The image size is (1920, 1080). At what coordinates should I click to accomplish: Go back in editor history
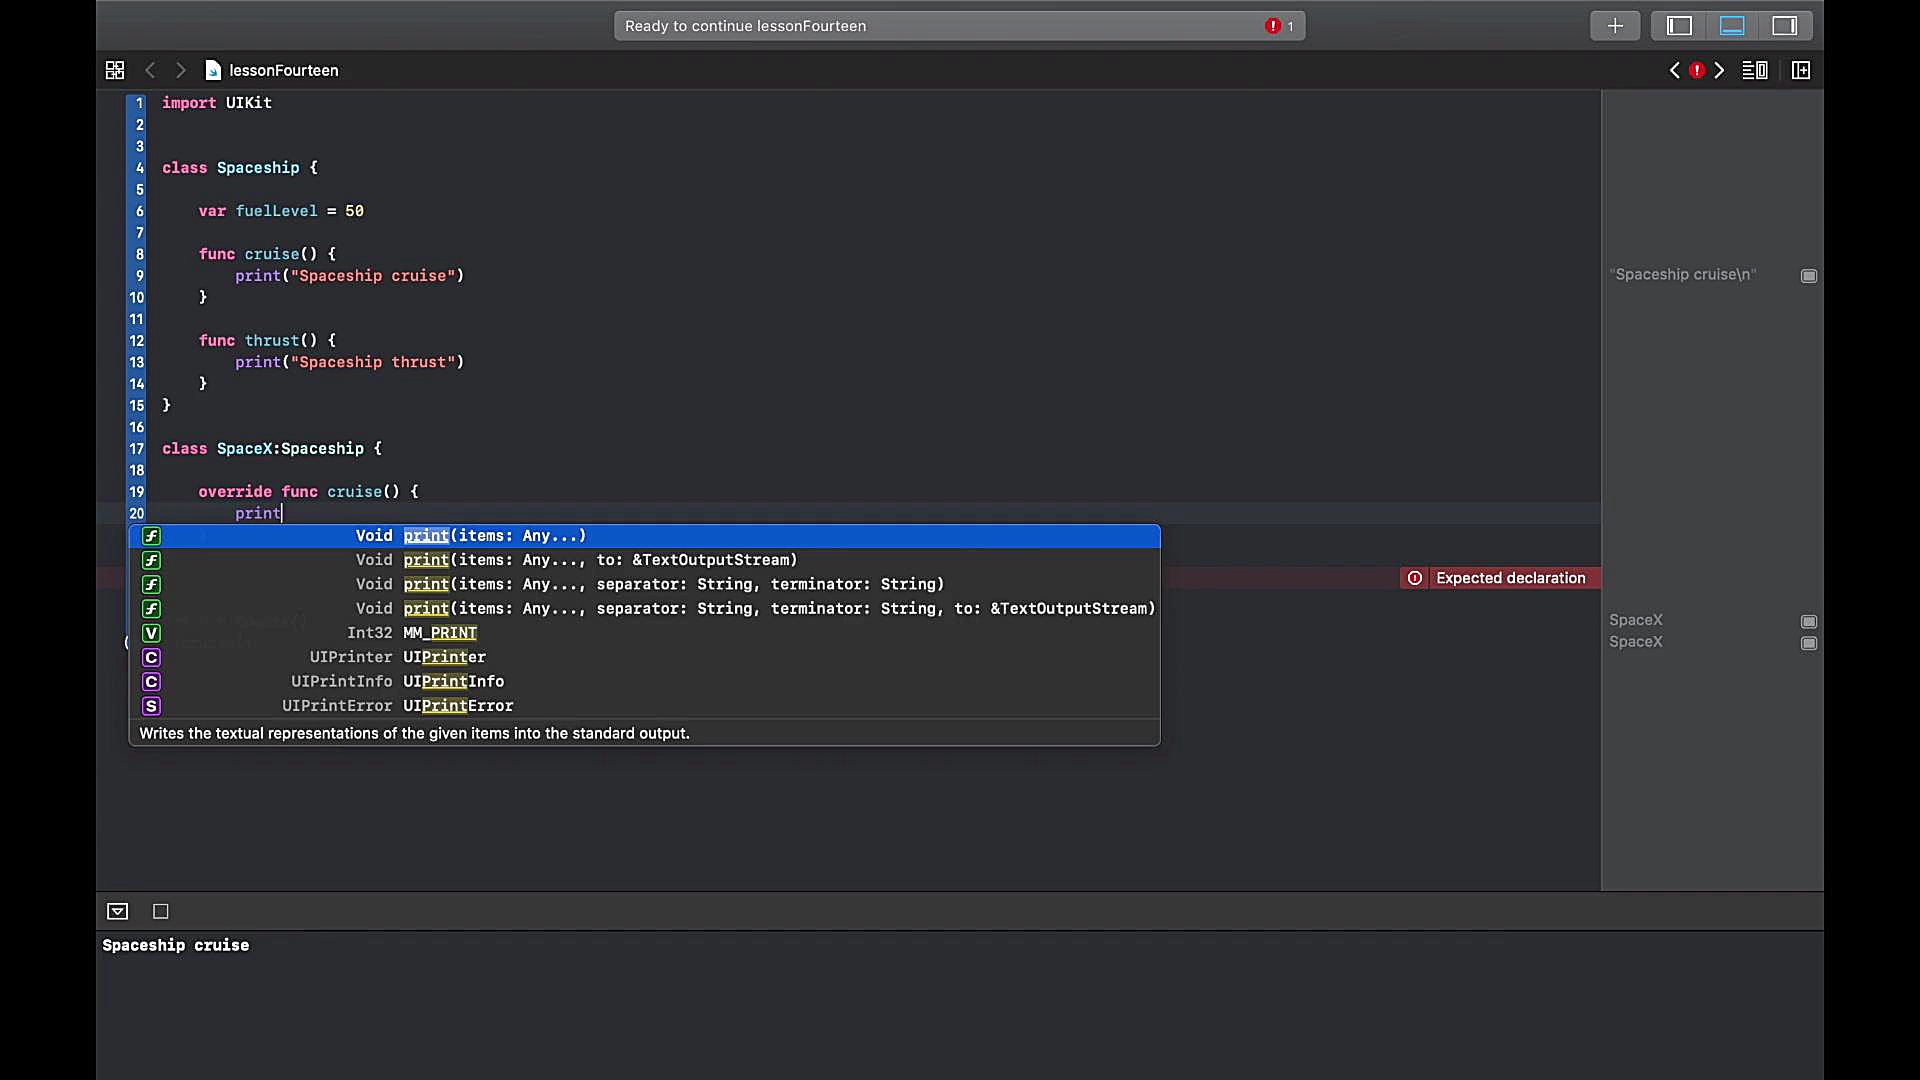coord(150,70)
